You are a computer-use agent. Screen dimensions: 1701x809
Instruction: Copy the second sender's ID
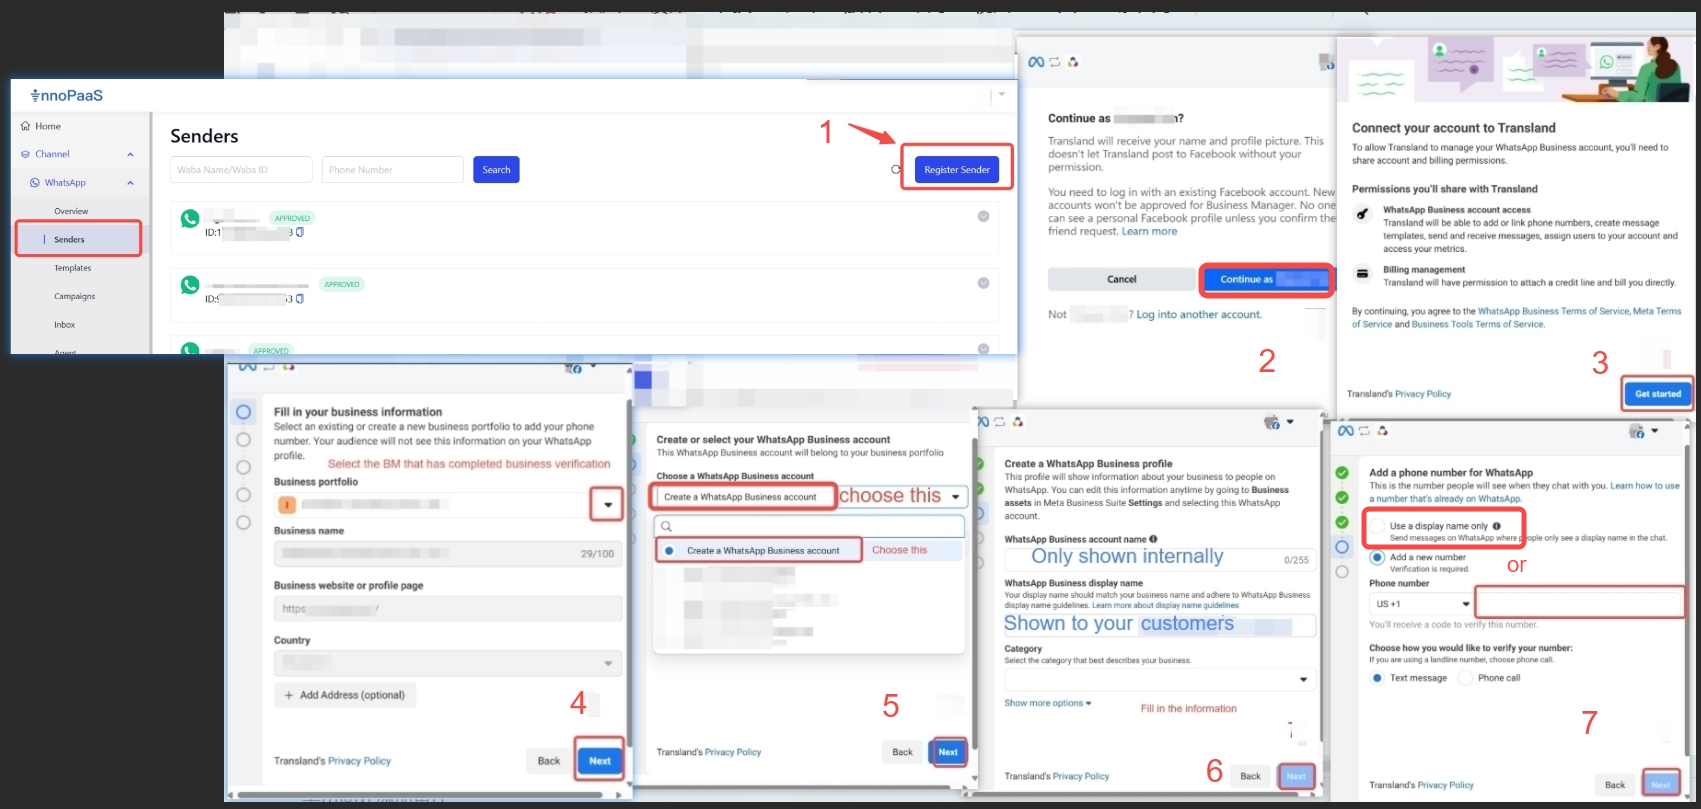pos(299,299)
